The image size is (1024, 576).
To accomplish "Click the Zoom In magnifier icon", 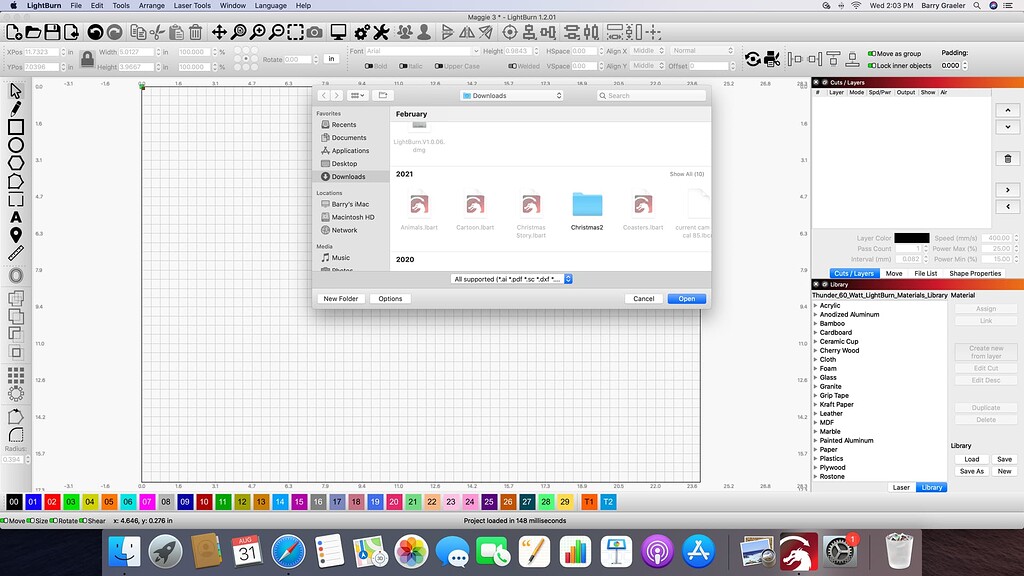I will (x=258, y=32).
